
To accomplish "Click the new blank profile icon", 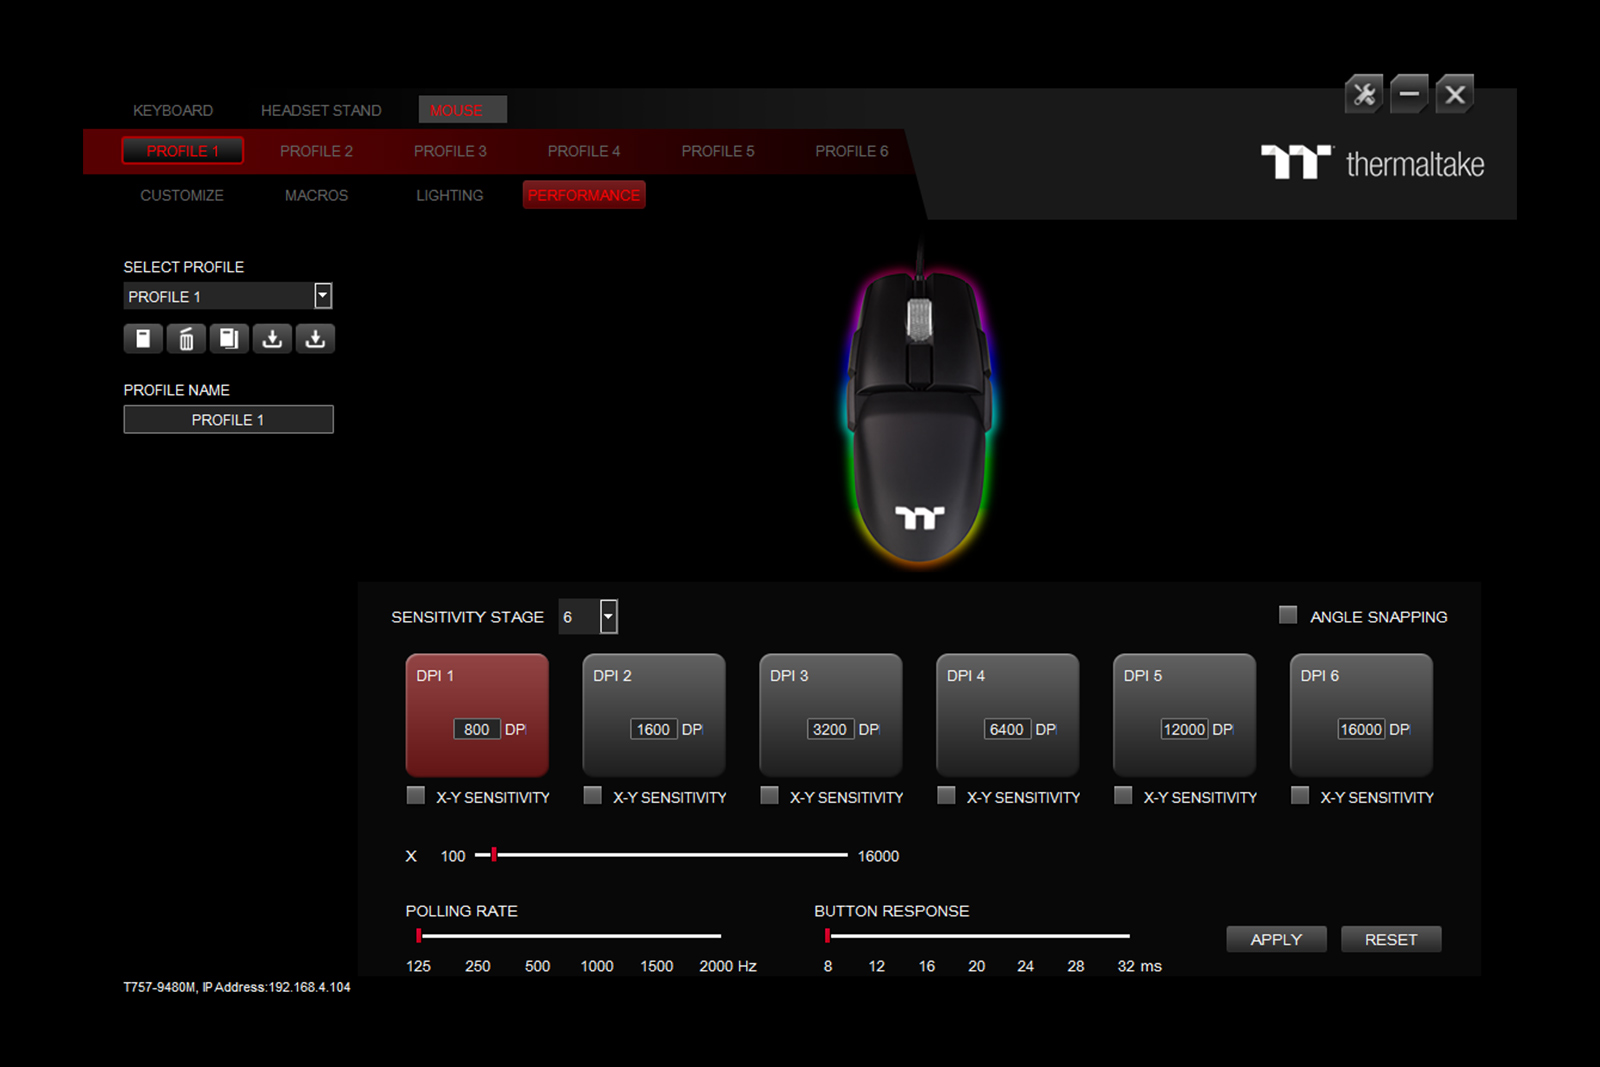I will click(143, 339).
